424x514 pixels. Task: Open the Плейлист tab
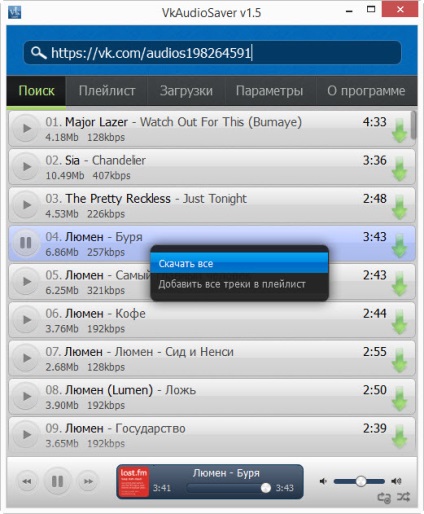click(x=107, y=91)
